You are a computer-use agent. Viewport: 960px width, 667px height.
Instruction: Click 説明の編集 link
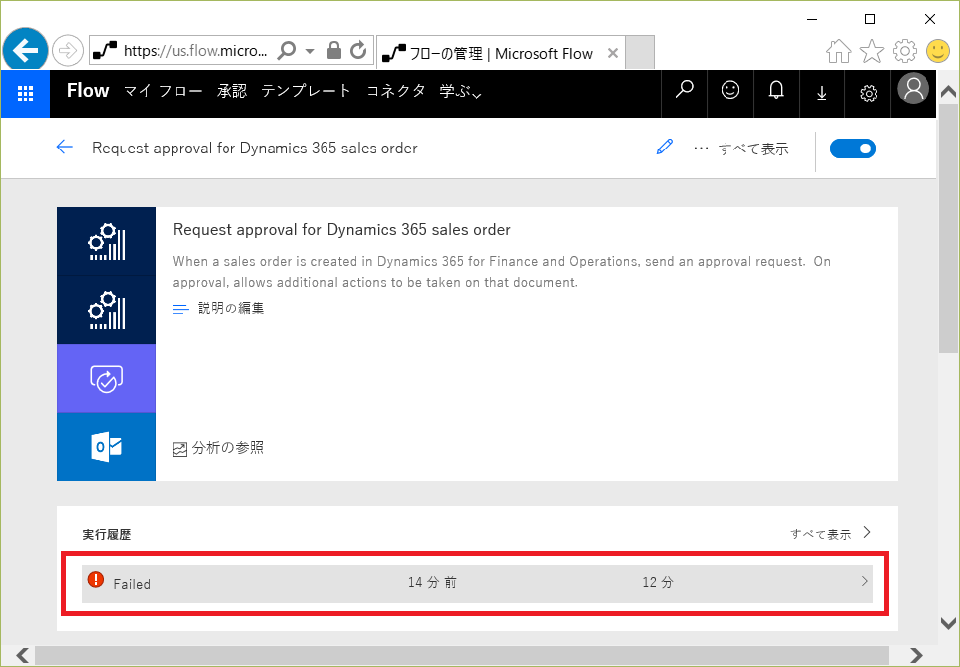[x=231, y=308]
